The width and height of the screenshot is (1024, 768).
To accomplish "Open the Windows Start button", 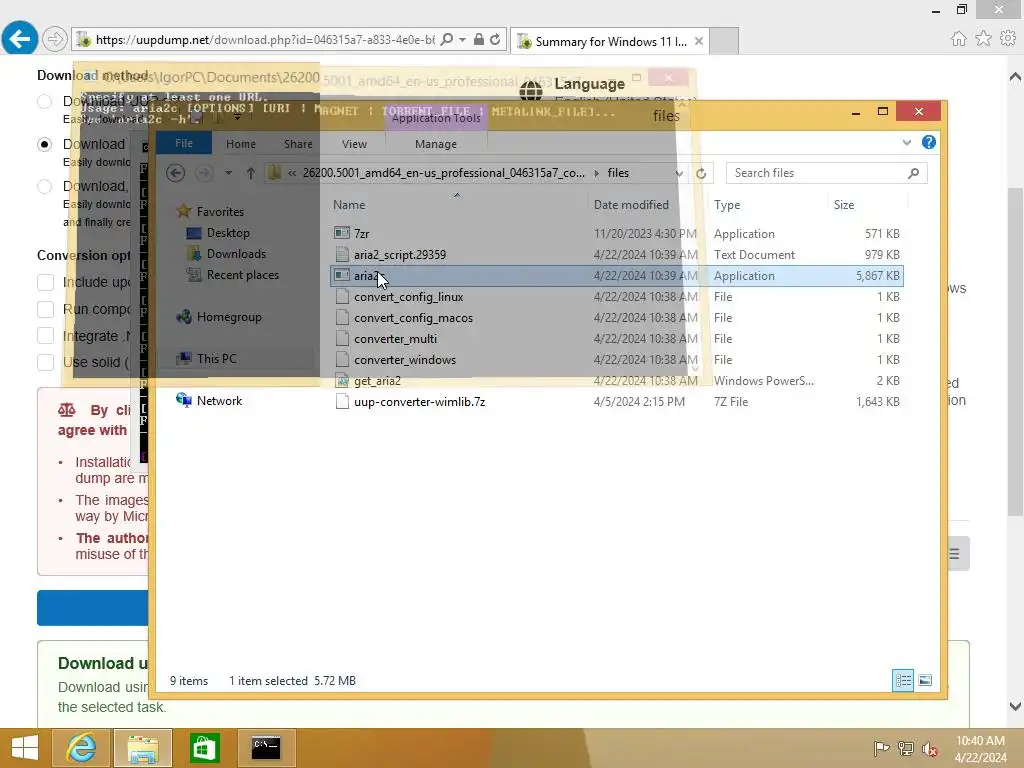I will point(25,748).
